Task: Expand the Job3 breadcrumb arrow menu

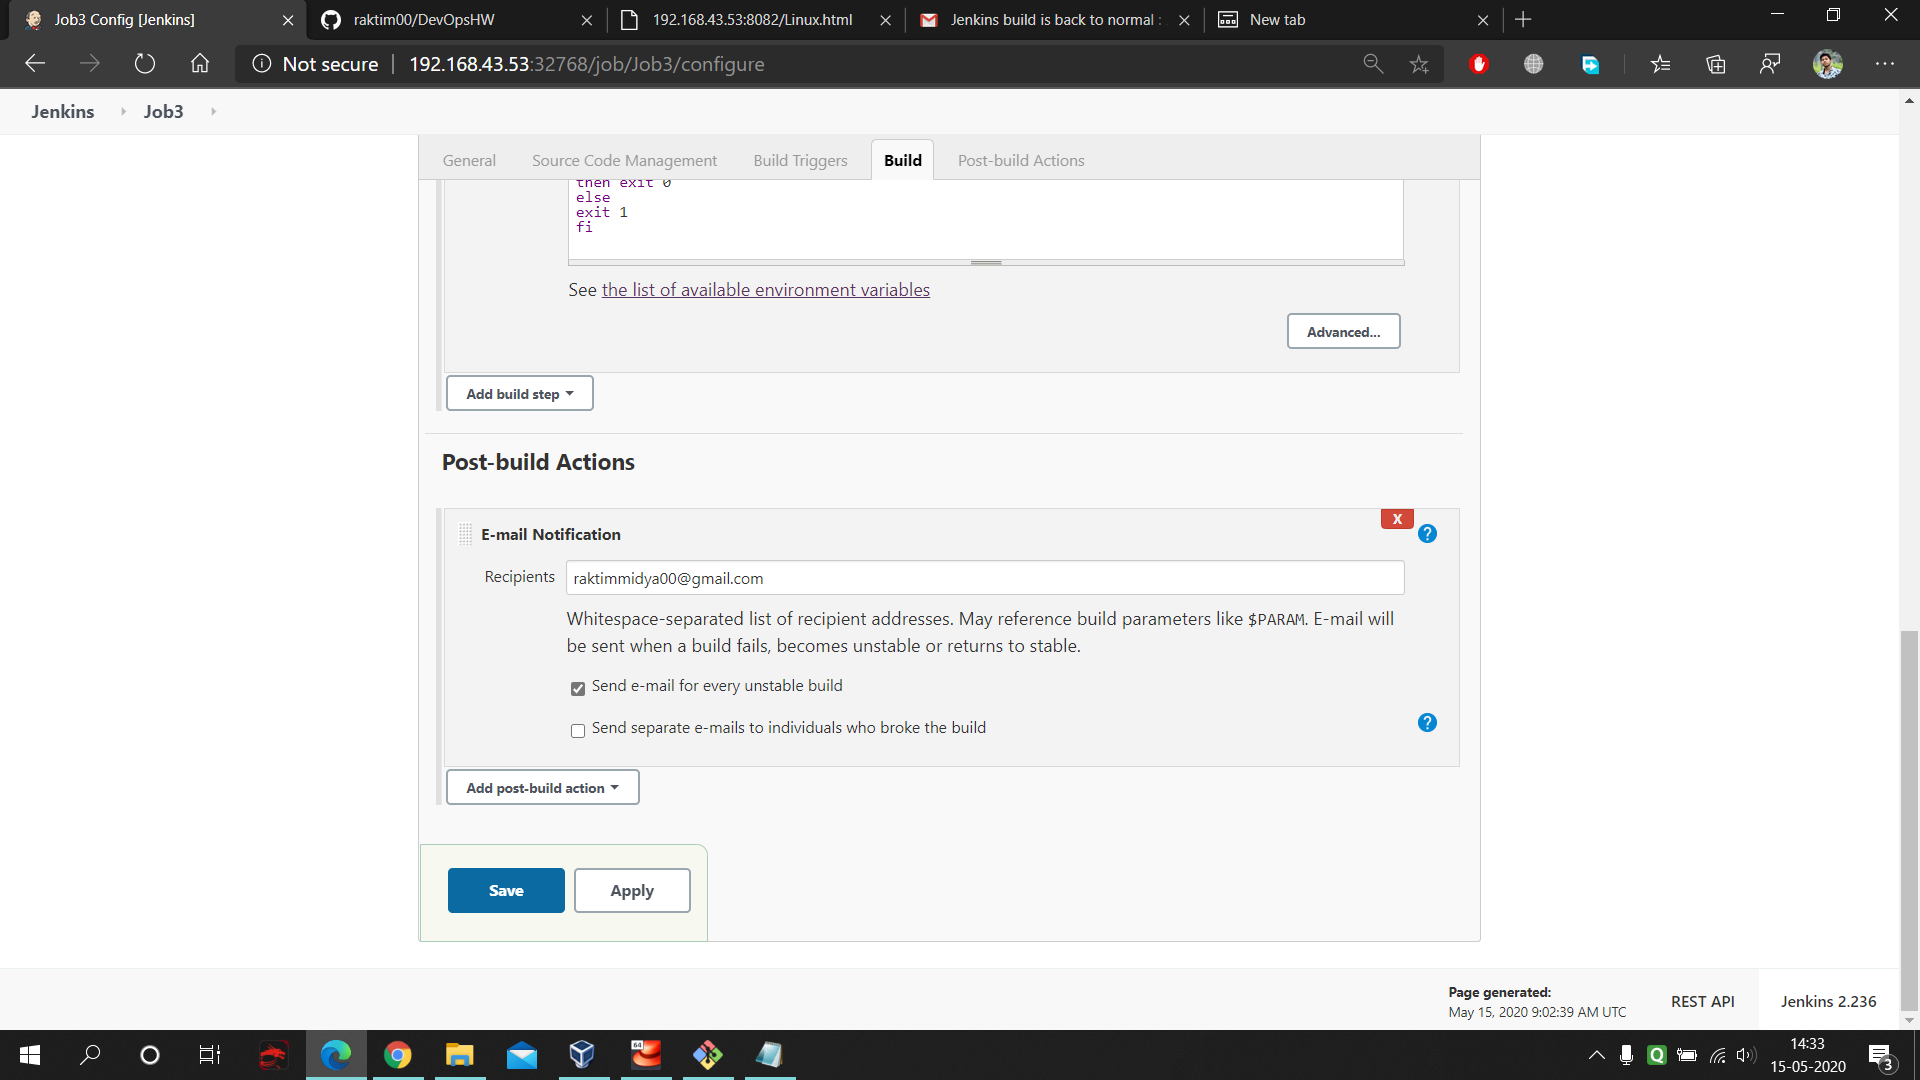Action: pos(213,111)
